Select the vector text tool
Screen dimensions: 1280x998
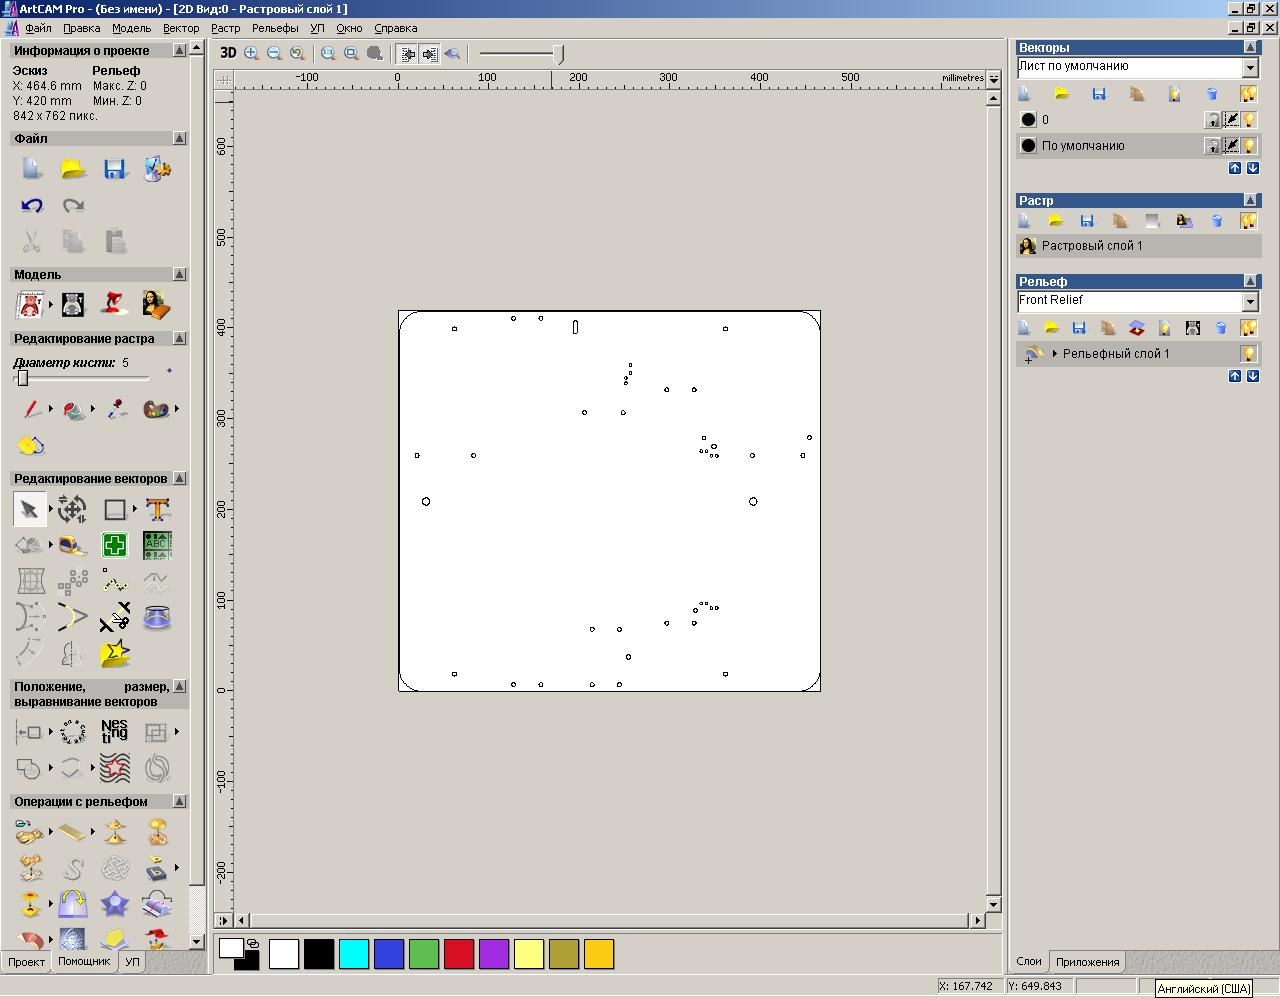(x=157, y=509)
